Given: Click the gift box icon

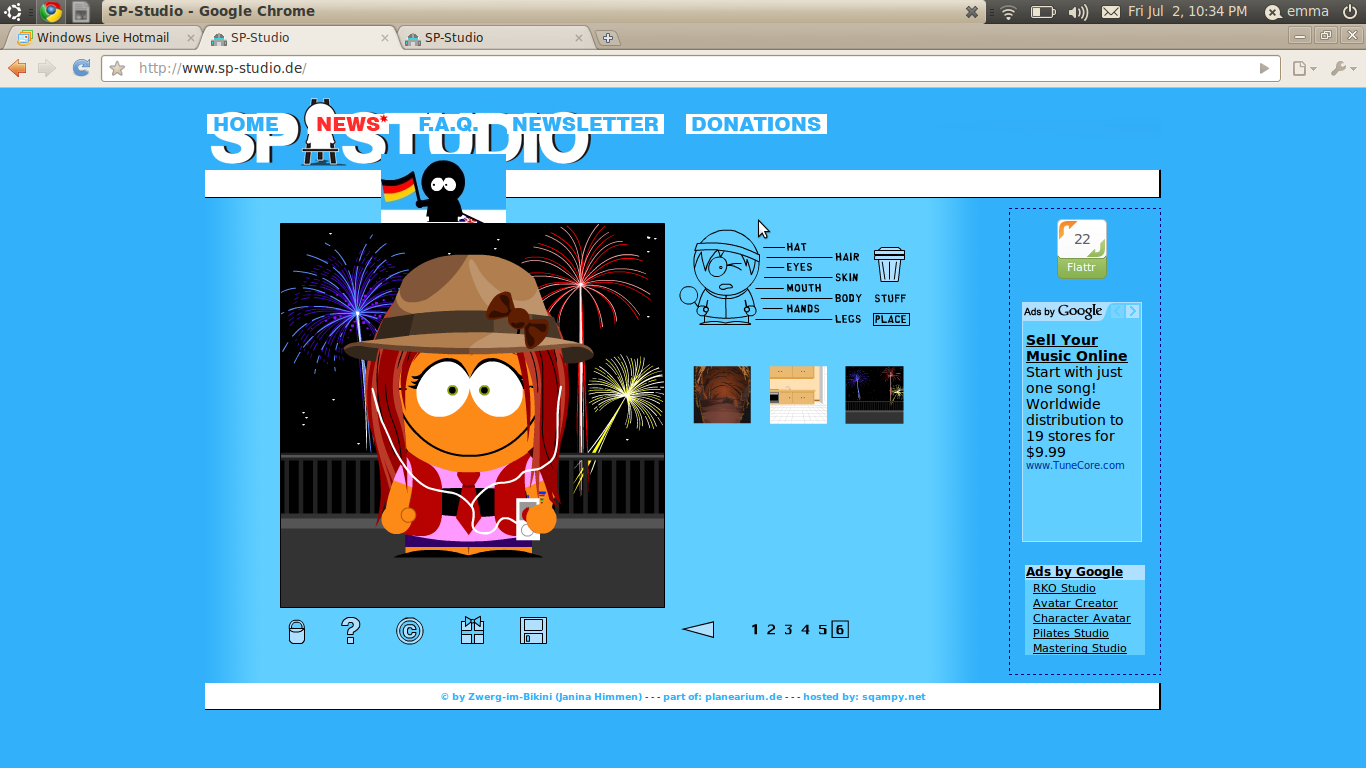Looking at the screenshot, I should [472, 630].
